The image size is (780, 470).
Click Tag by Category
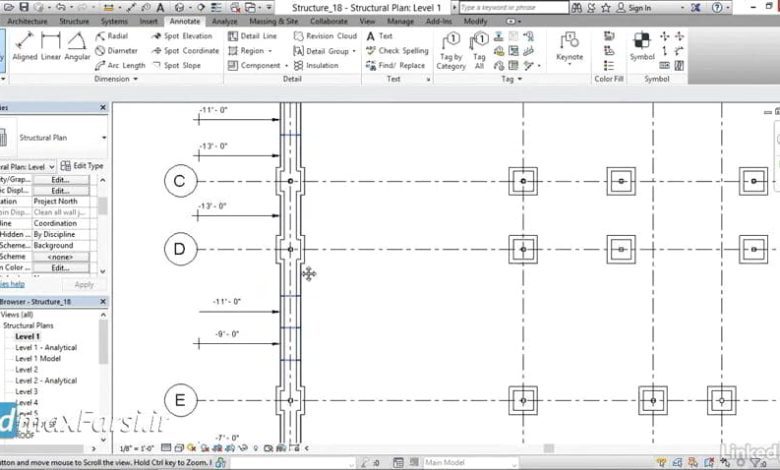tap(451, 50)
